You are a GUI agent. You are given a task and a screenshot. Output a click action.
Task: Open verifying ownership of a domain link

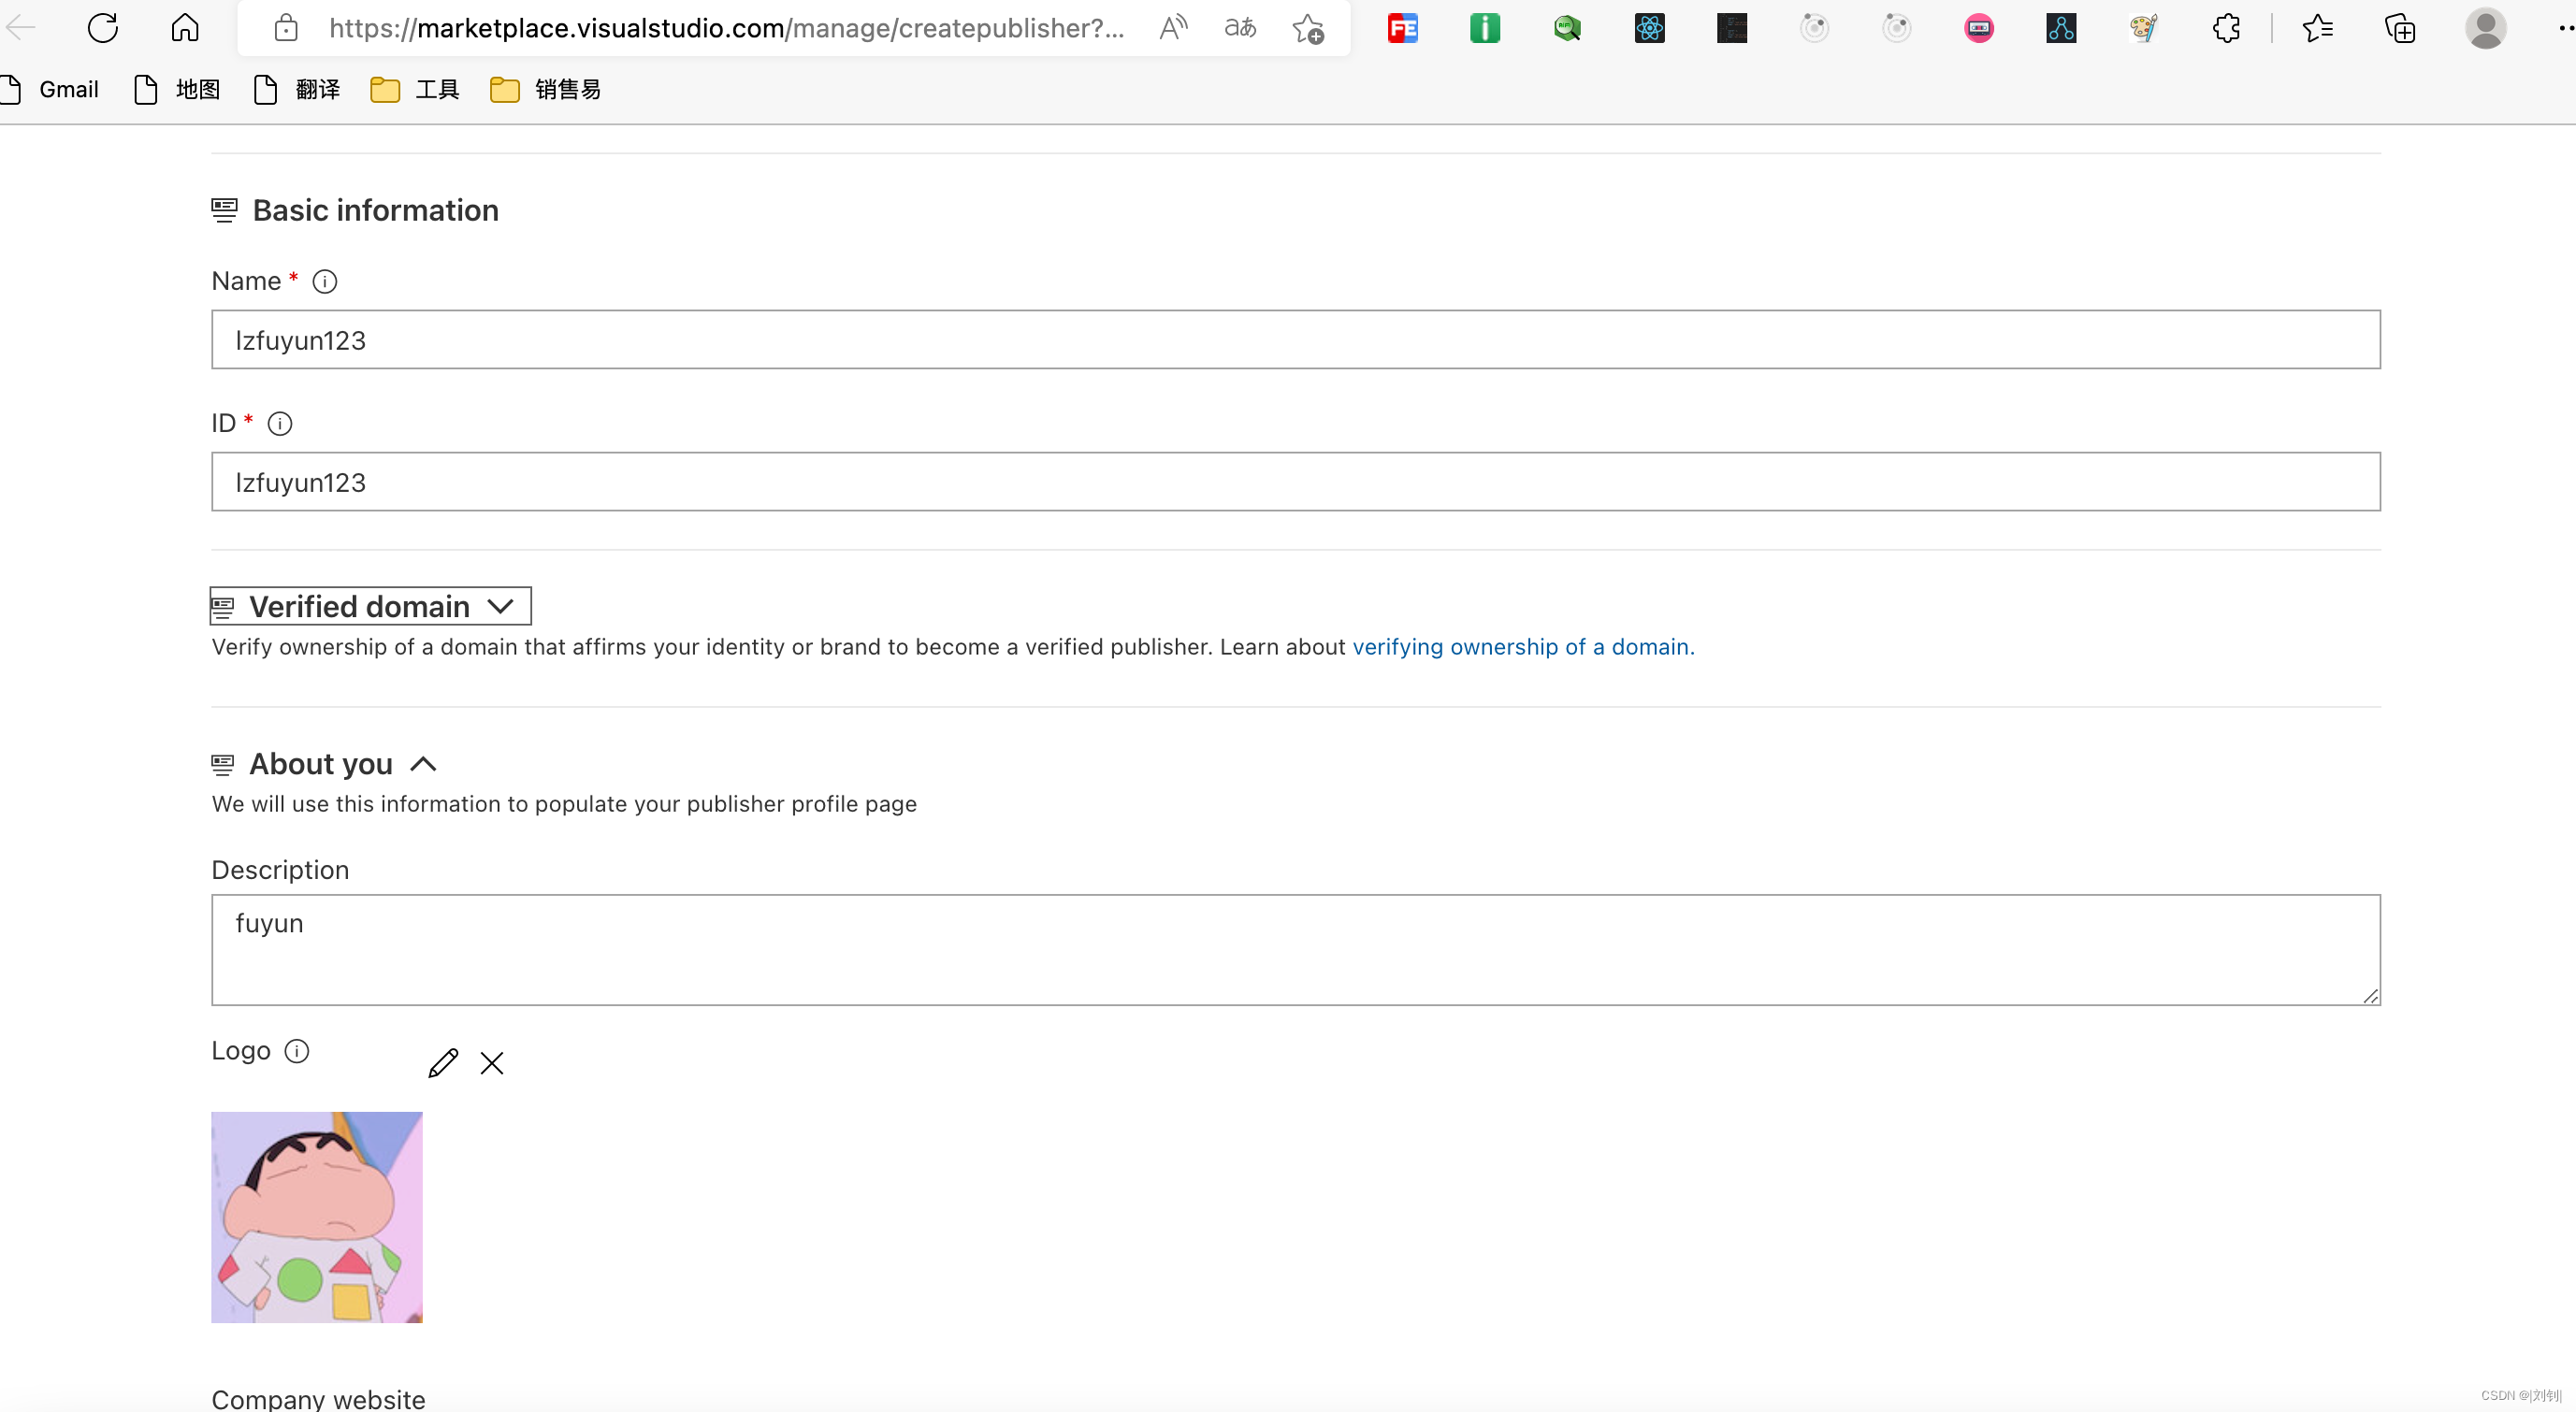pos(1522,647)
